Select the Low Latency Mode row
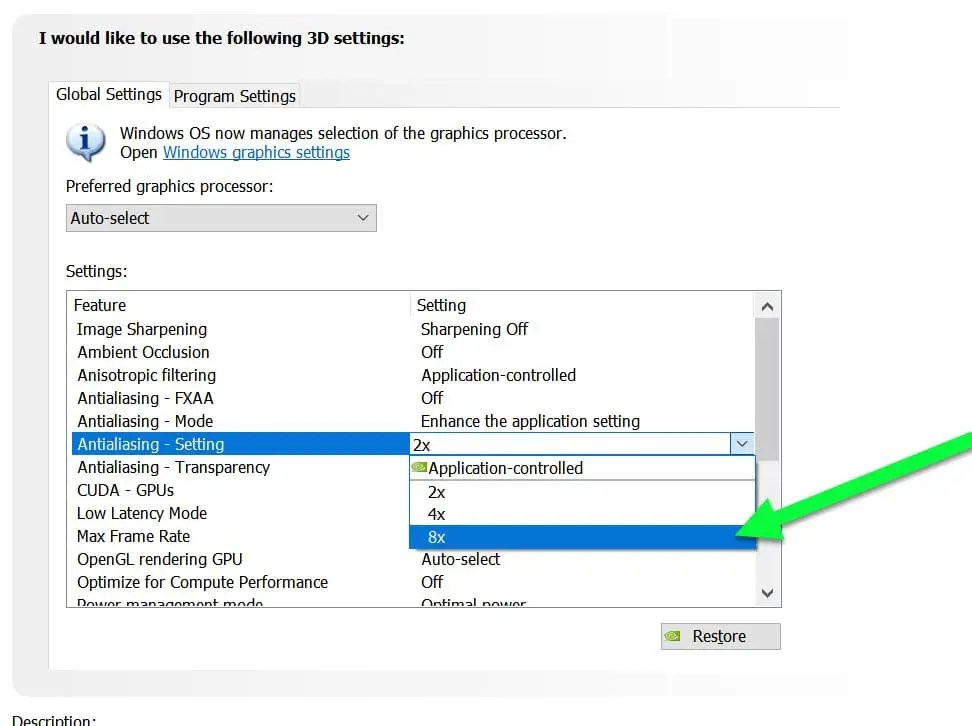The image size is (972, 726). click(241, 513)
